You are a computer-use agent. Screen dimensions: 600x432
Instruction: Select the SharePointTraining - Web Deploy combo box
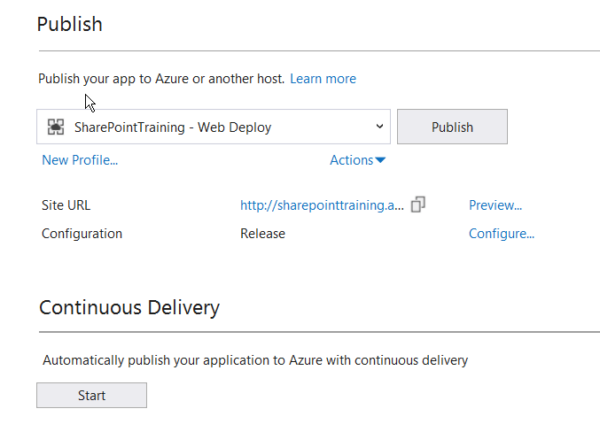(x=213, y=127)
